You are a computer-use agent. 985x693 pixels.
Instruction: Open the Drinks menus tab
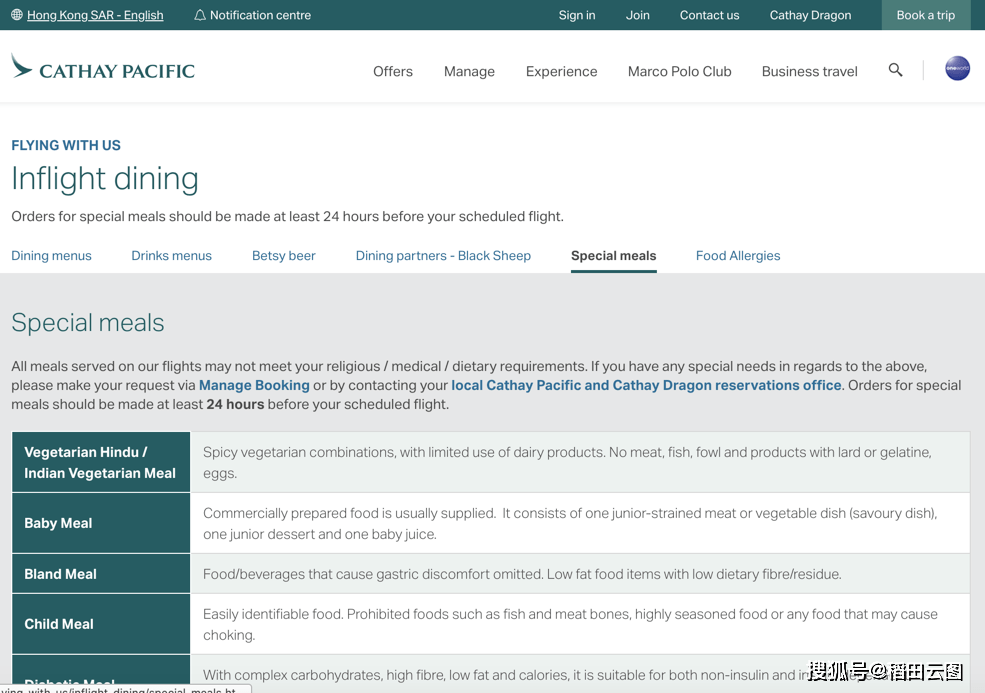171,256
